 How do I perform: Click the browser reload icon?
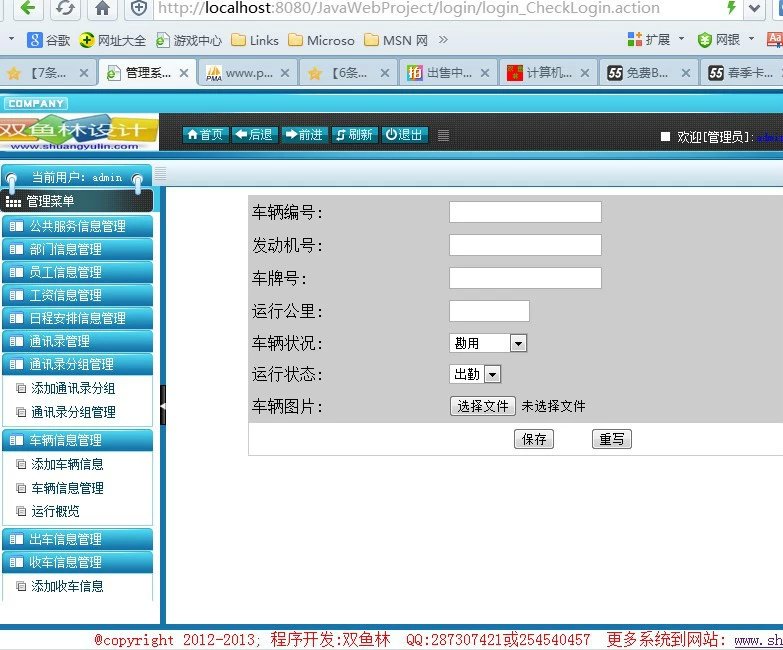pyautogui.click(x=65, y=7)
